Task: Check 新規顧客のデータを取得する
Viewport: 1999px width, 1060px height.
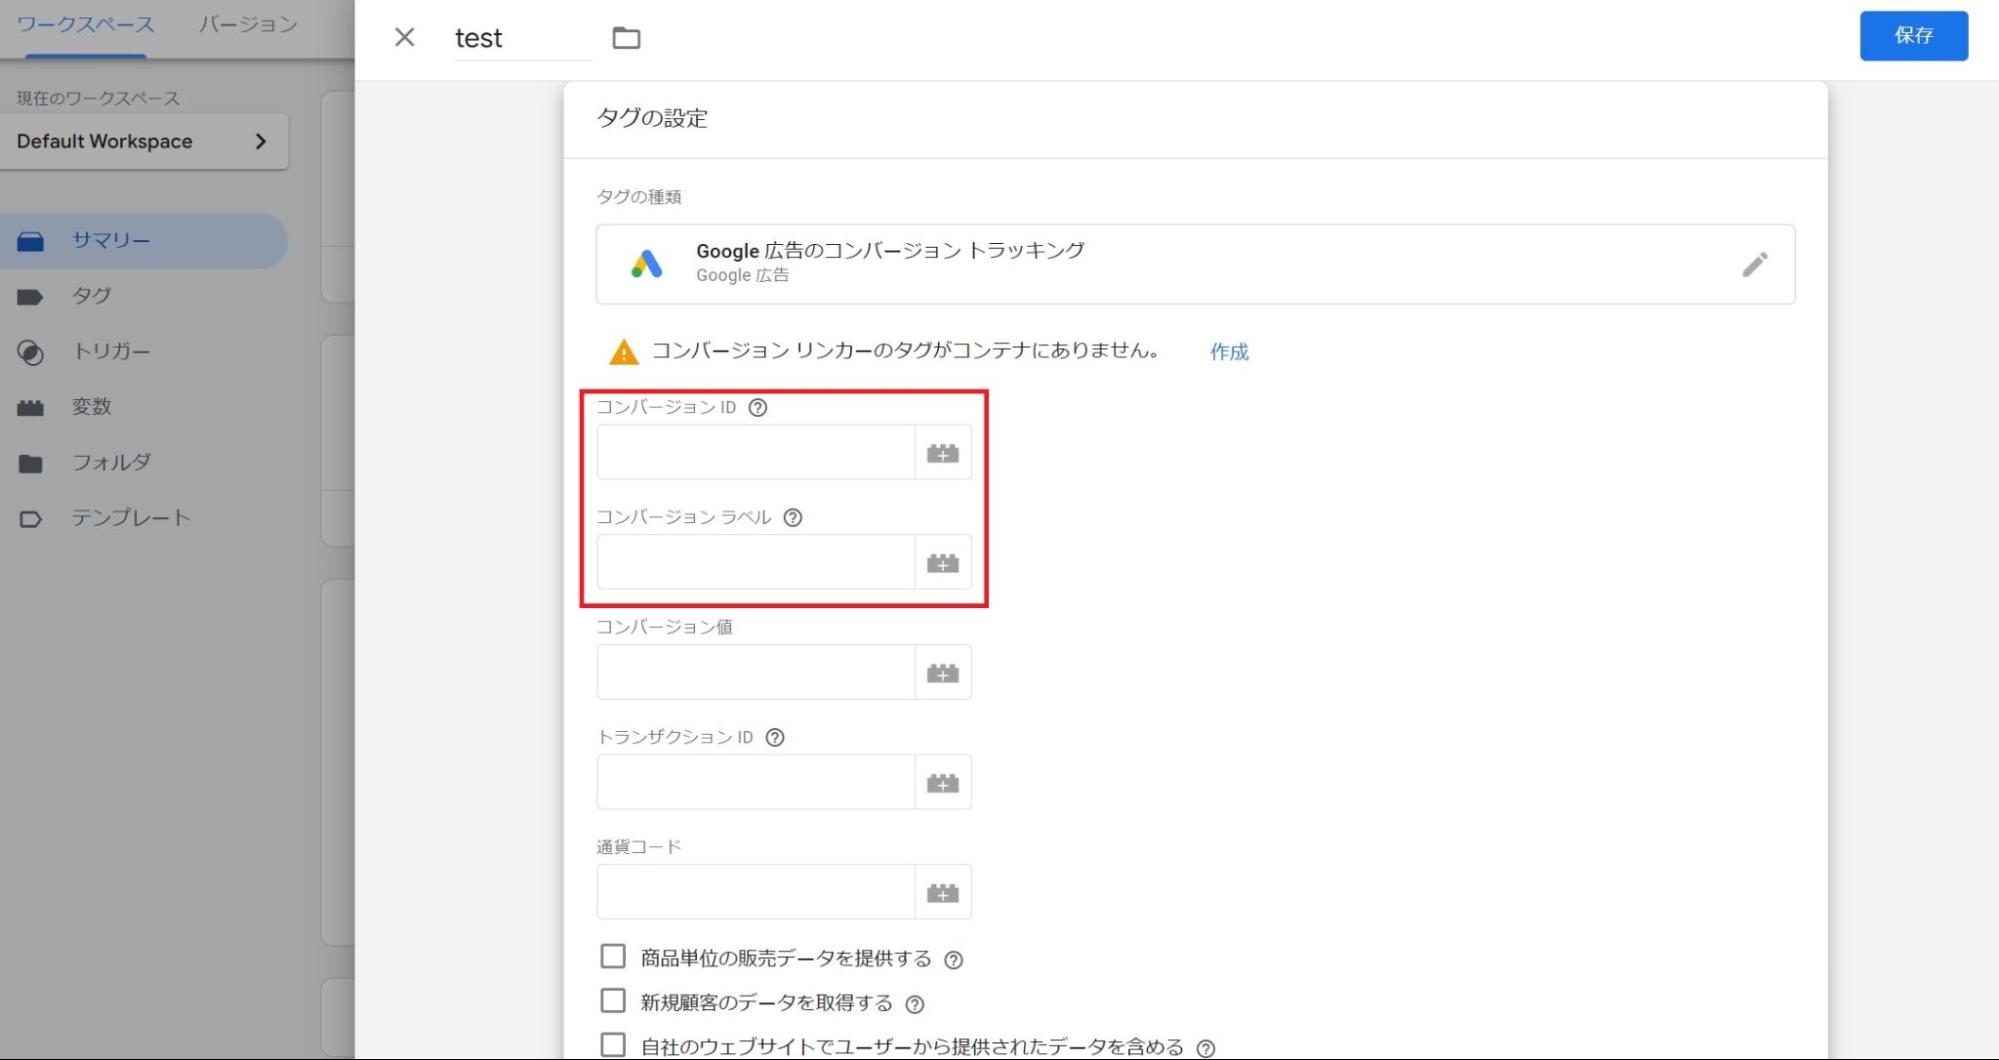Action: 612,1000
